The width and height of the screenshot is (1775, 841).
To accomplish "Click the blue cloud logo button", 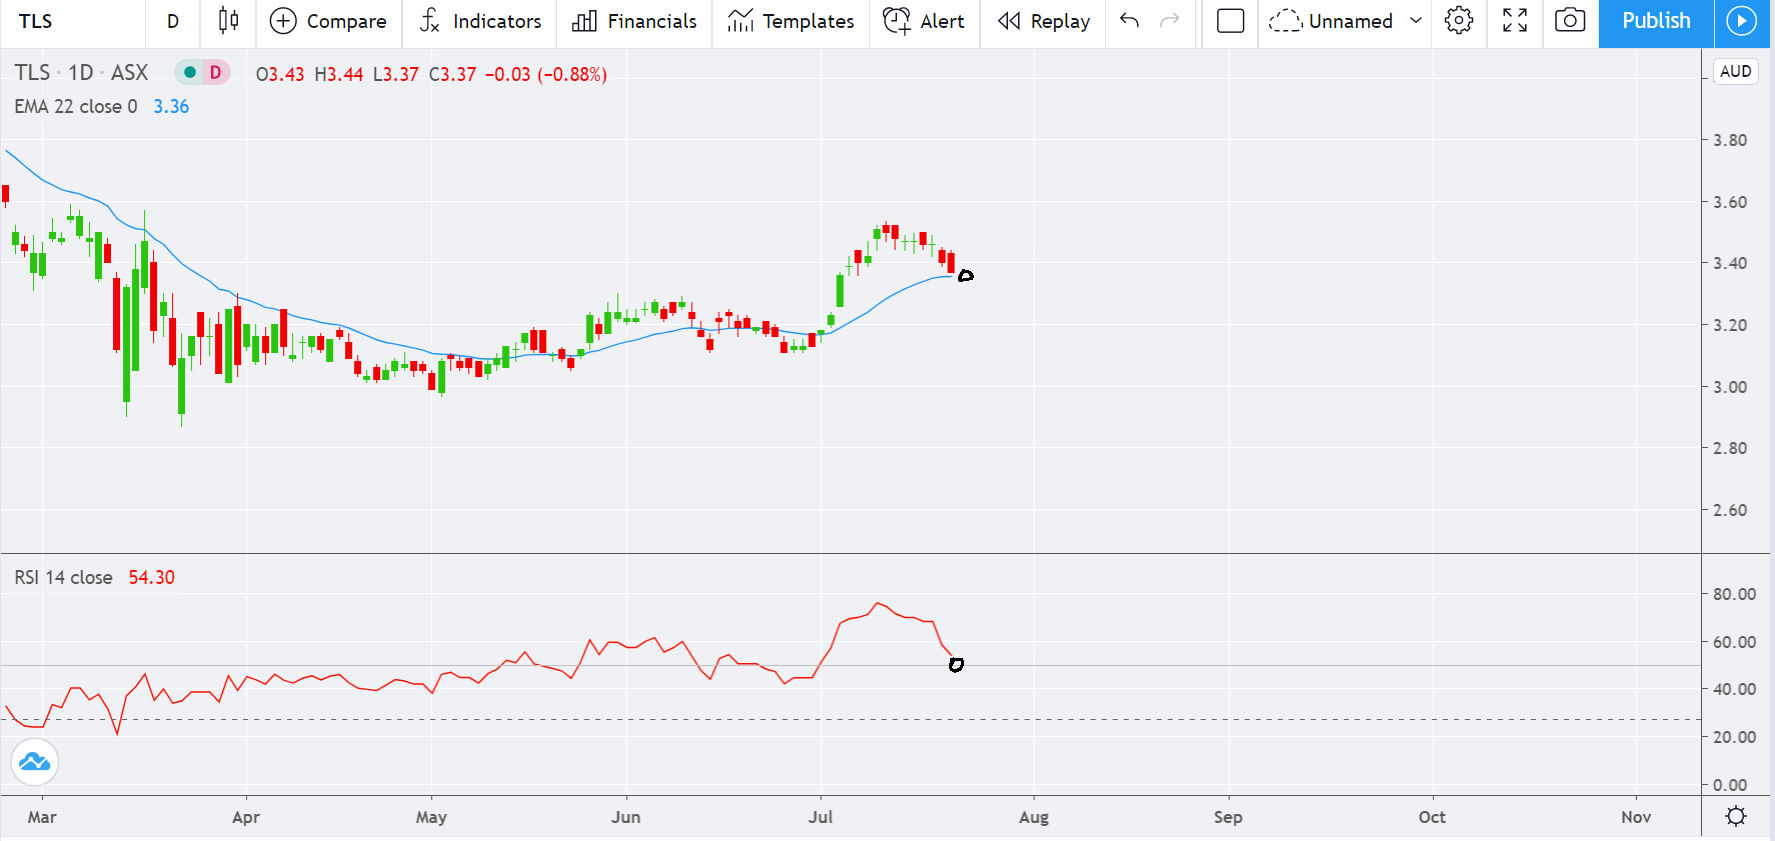I will pyautogui.click(x=35, y=762).
